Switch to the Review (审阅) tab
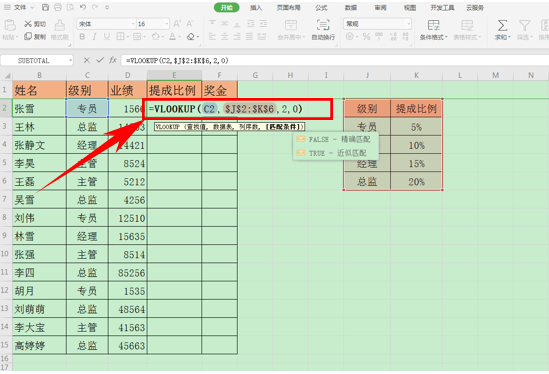Viewport: 549px width, 374px height. click(380, 8)
